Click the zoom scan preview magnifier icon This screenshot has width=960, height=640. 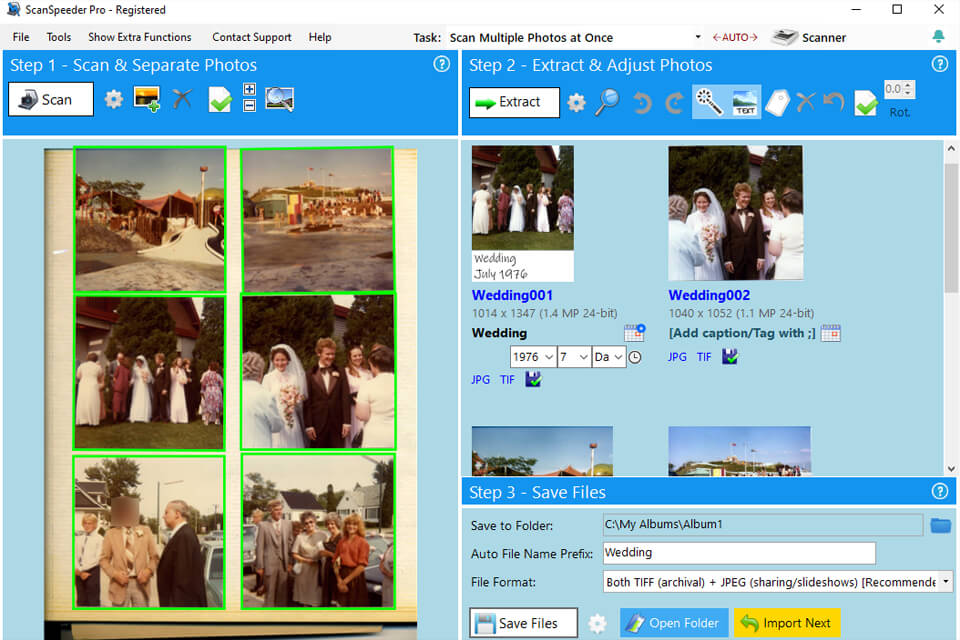point(279,99)
